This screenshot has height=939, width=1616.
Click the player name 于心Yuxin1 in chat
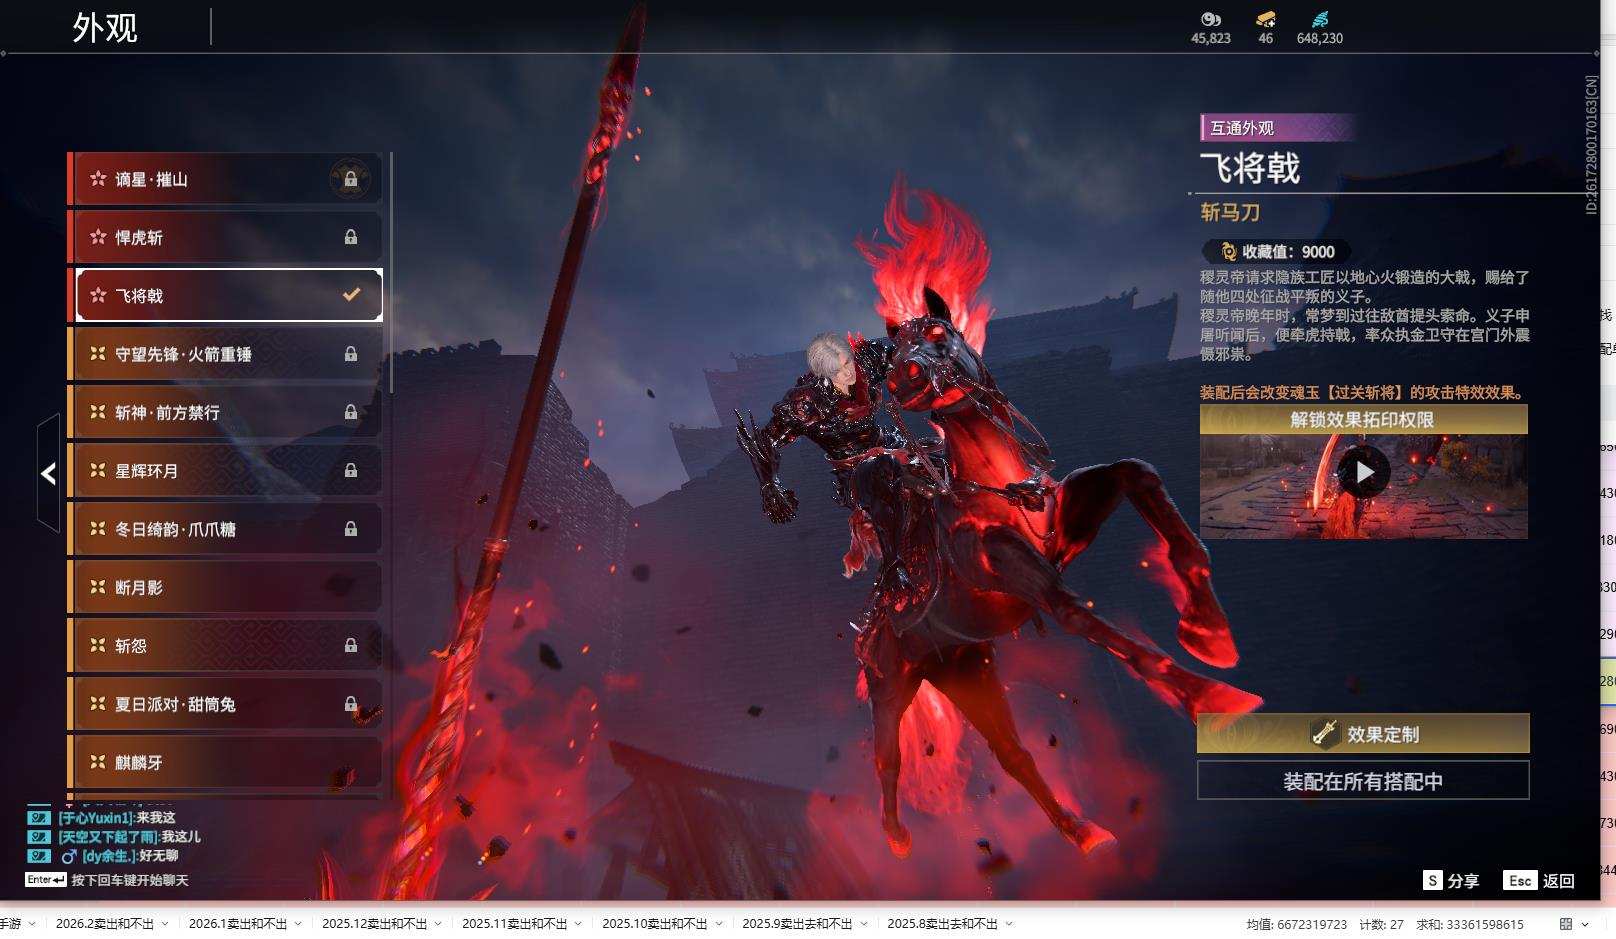click(x=95, y=818)
